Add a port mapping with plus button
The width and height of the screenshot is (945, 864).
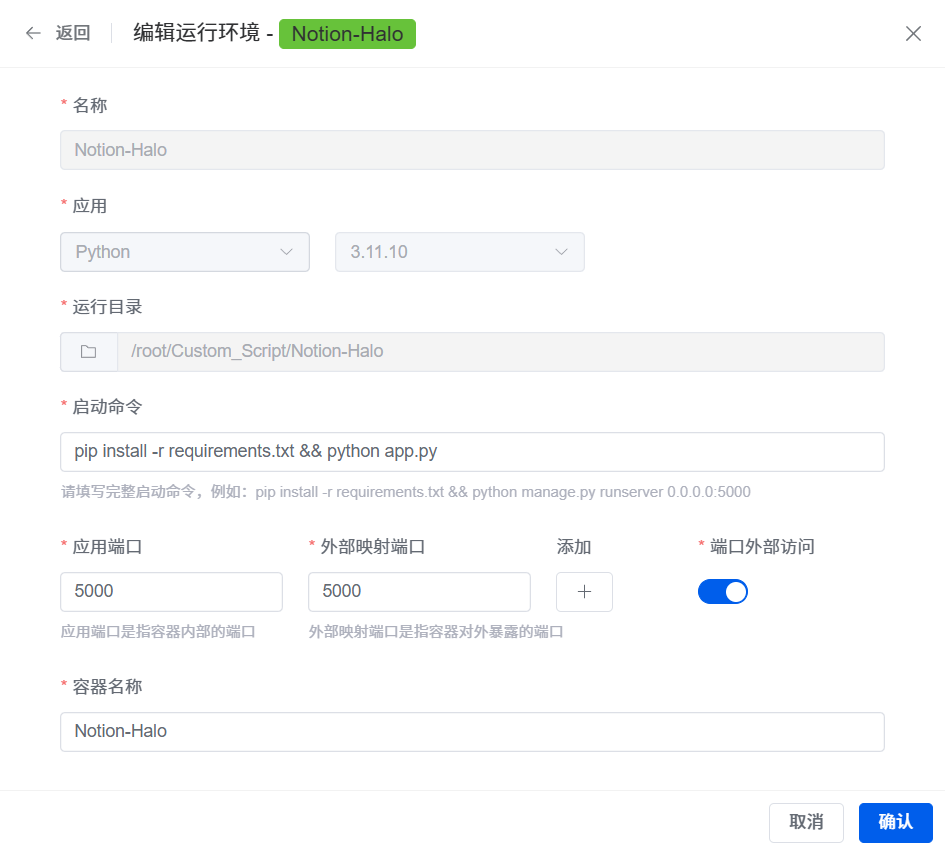pyautogui.click(x=584, y=592)
